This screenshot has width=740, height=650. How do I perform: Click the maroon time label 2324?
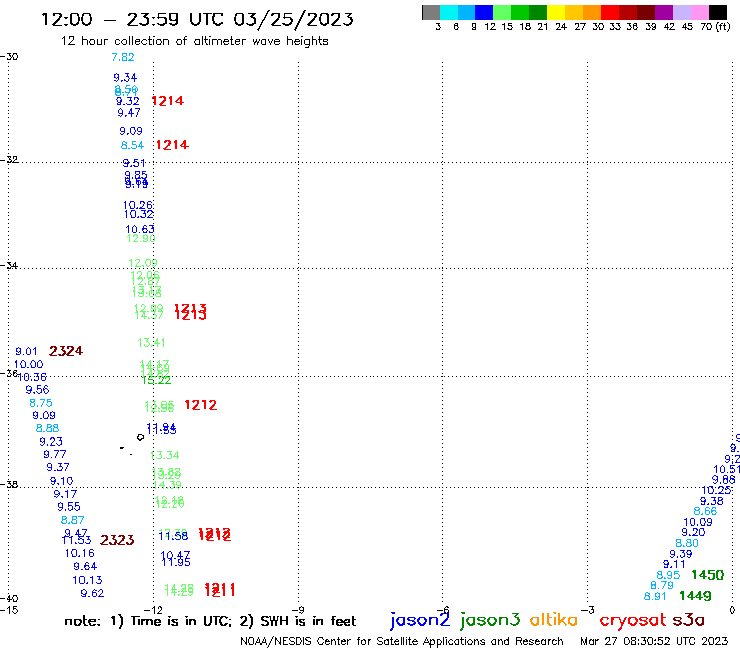pos(66,351)
